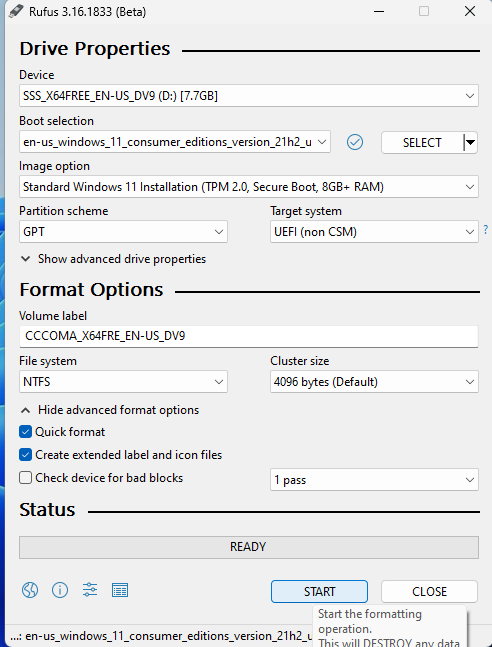
Task: Click the Rufus title bar app icon
Action: 16,11
